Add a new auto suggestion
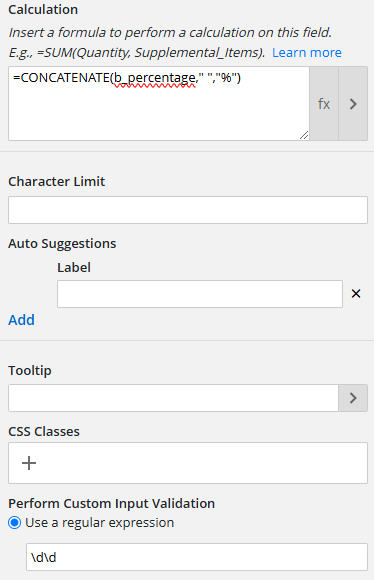 tap(21, 320)
